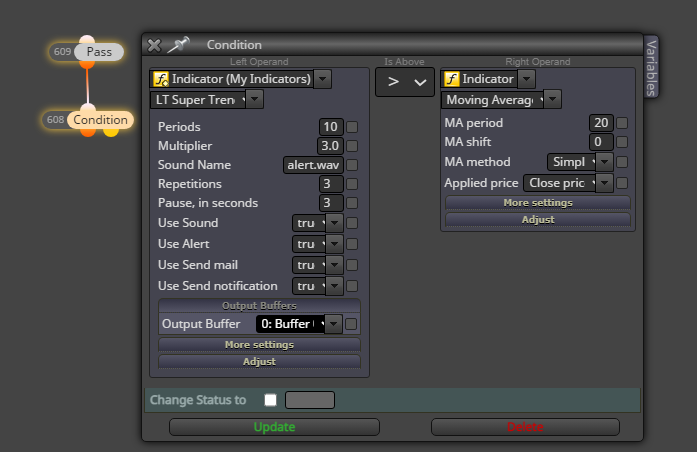Tick the checkbox next to Use Sound
Viewport: 697px width, 452px height.
click(x=352, y=223)
